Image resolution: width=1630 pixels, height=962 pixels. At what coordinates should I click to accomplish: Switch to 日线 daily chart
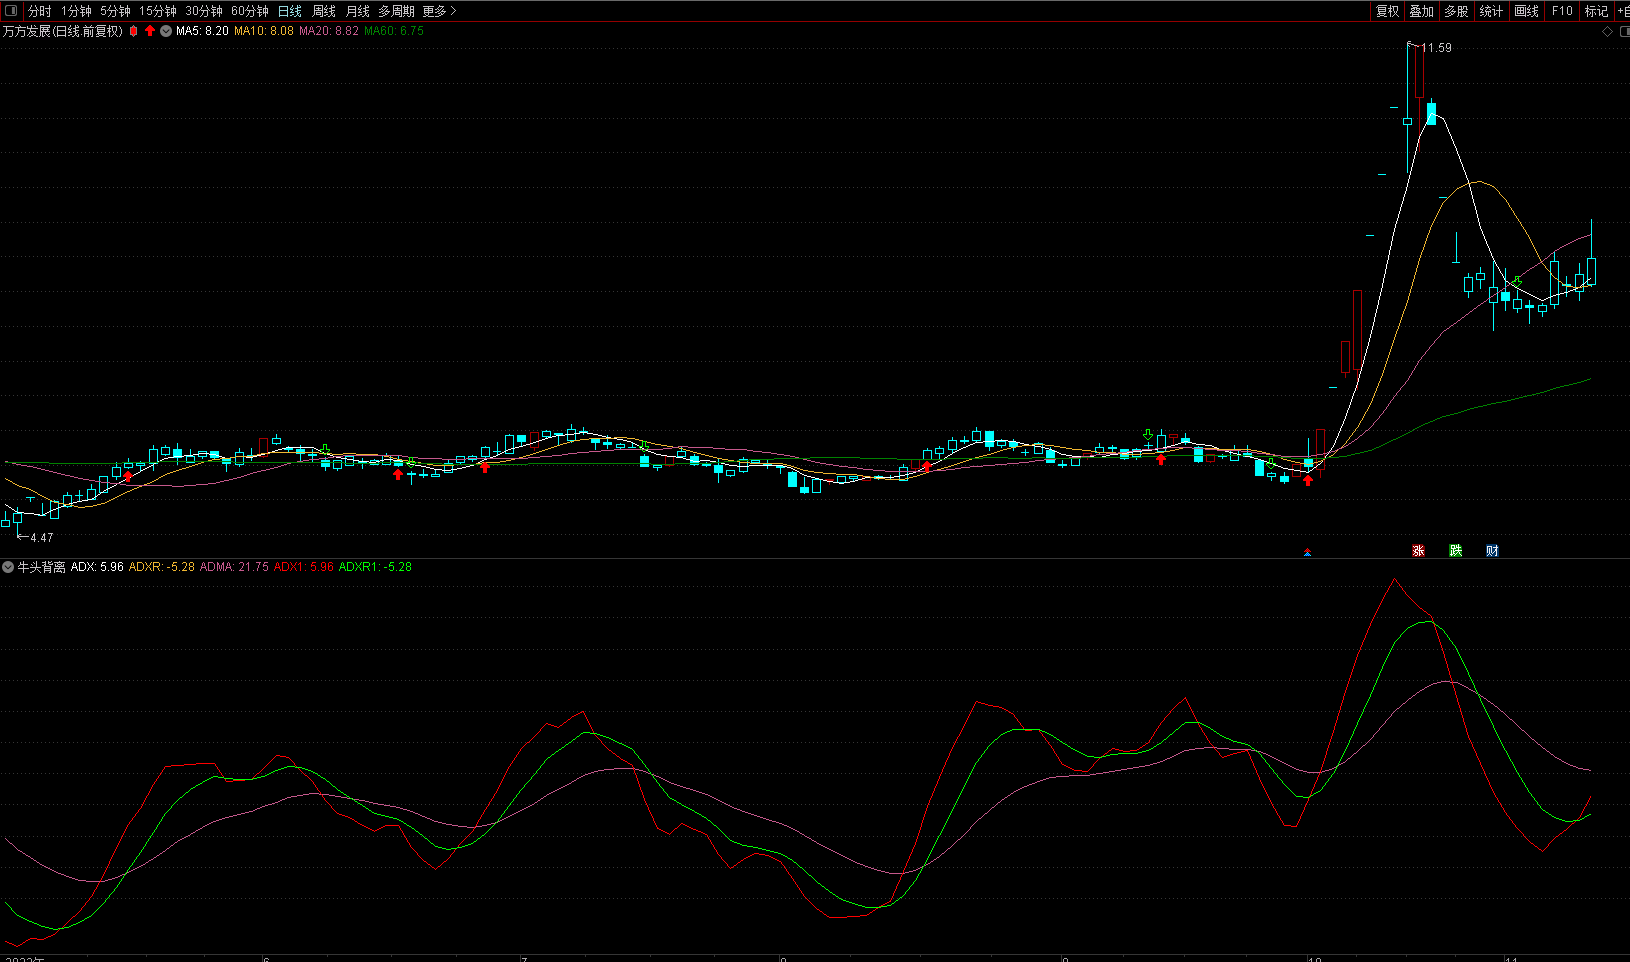point(290,11)
